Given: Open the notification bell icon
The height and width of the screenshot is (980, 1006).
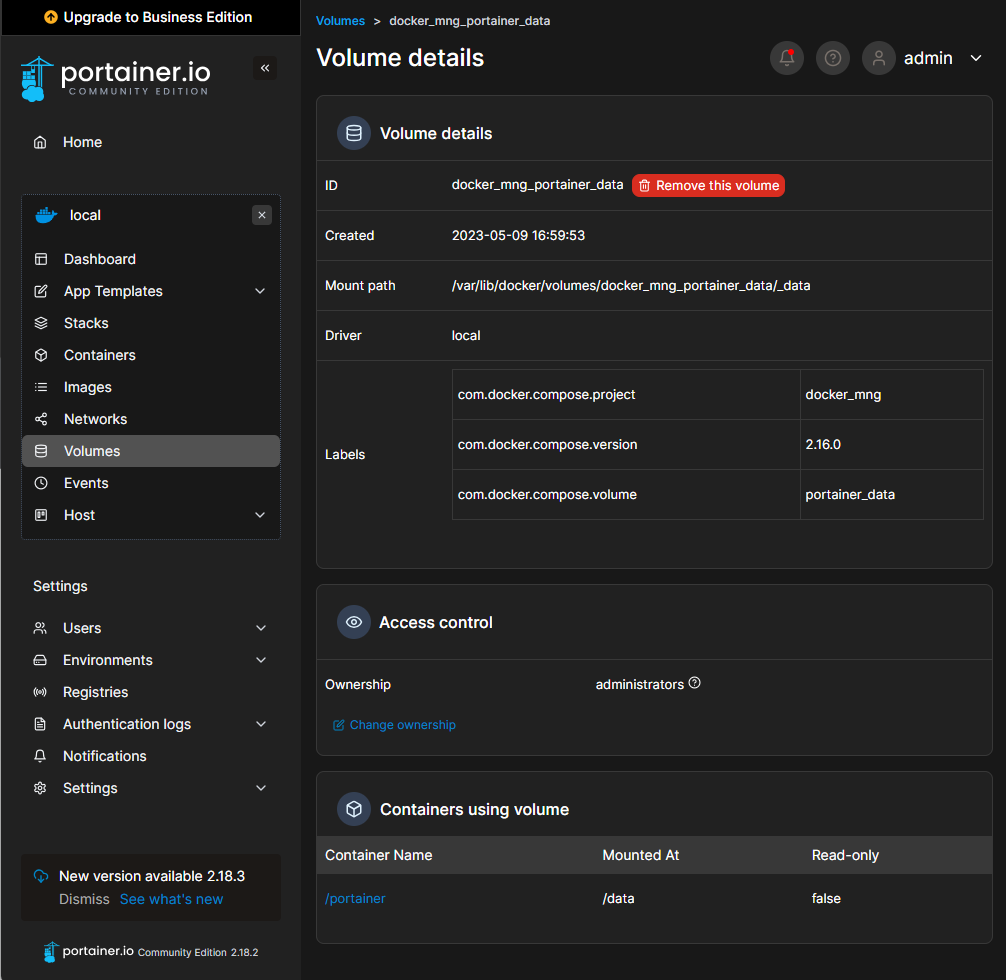Looking at the screenshot, I should pyautogui.click(x=786, y=57).
